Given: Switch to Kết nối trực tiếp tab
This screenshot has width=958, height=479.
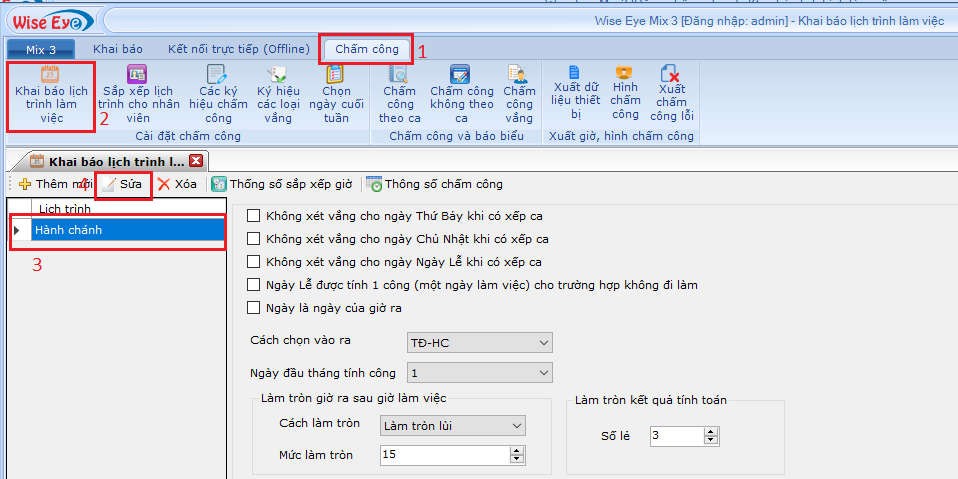Looking at the screenshot, I should coord(238,48).
